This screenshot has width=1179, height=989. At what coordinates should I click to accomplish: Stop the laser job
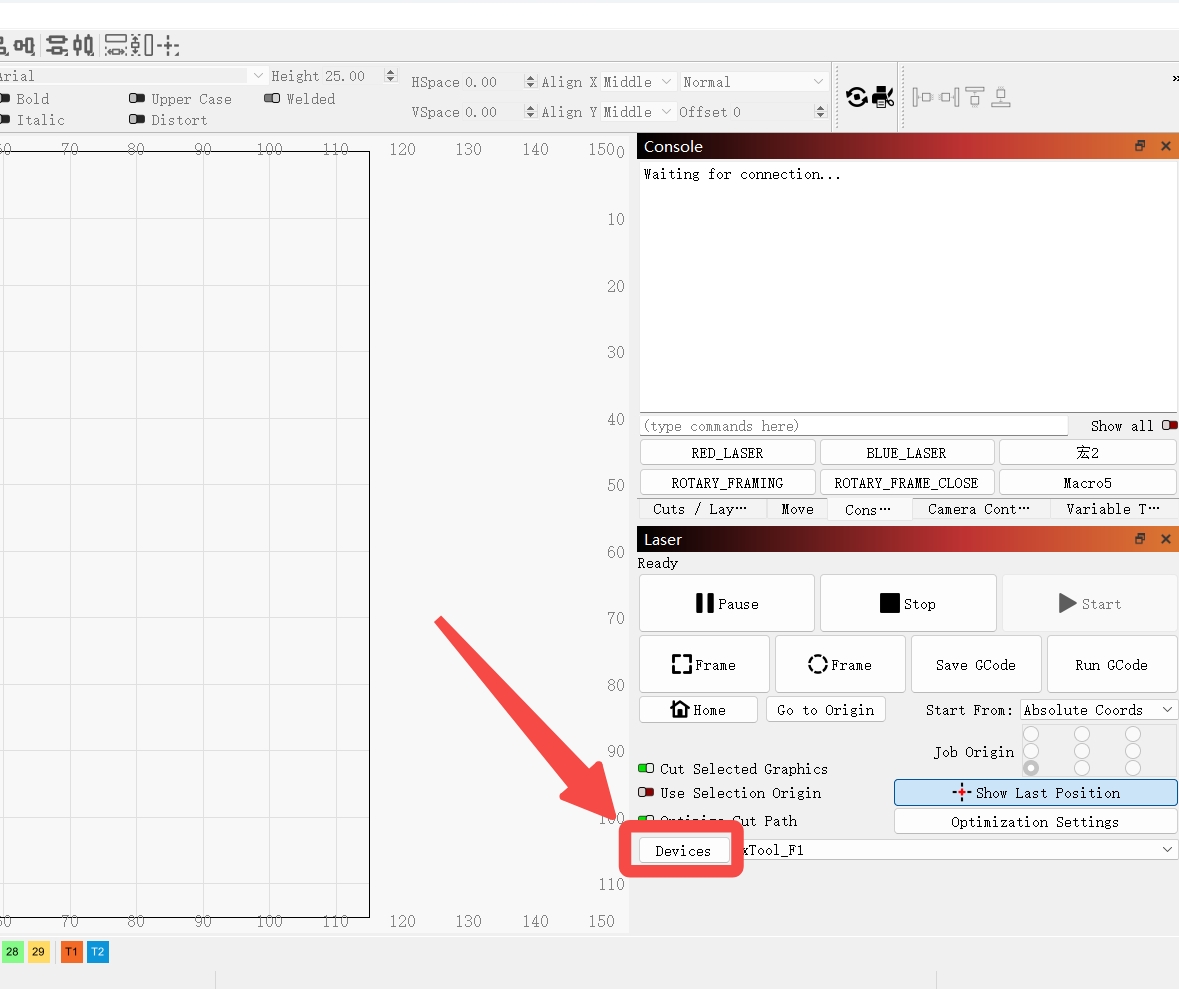(x=908, y=603)
